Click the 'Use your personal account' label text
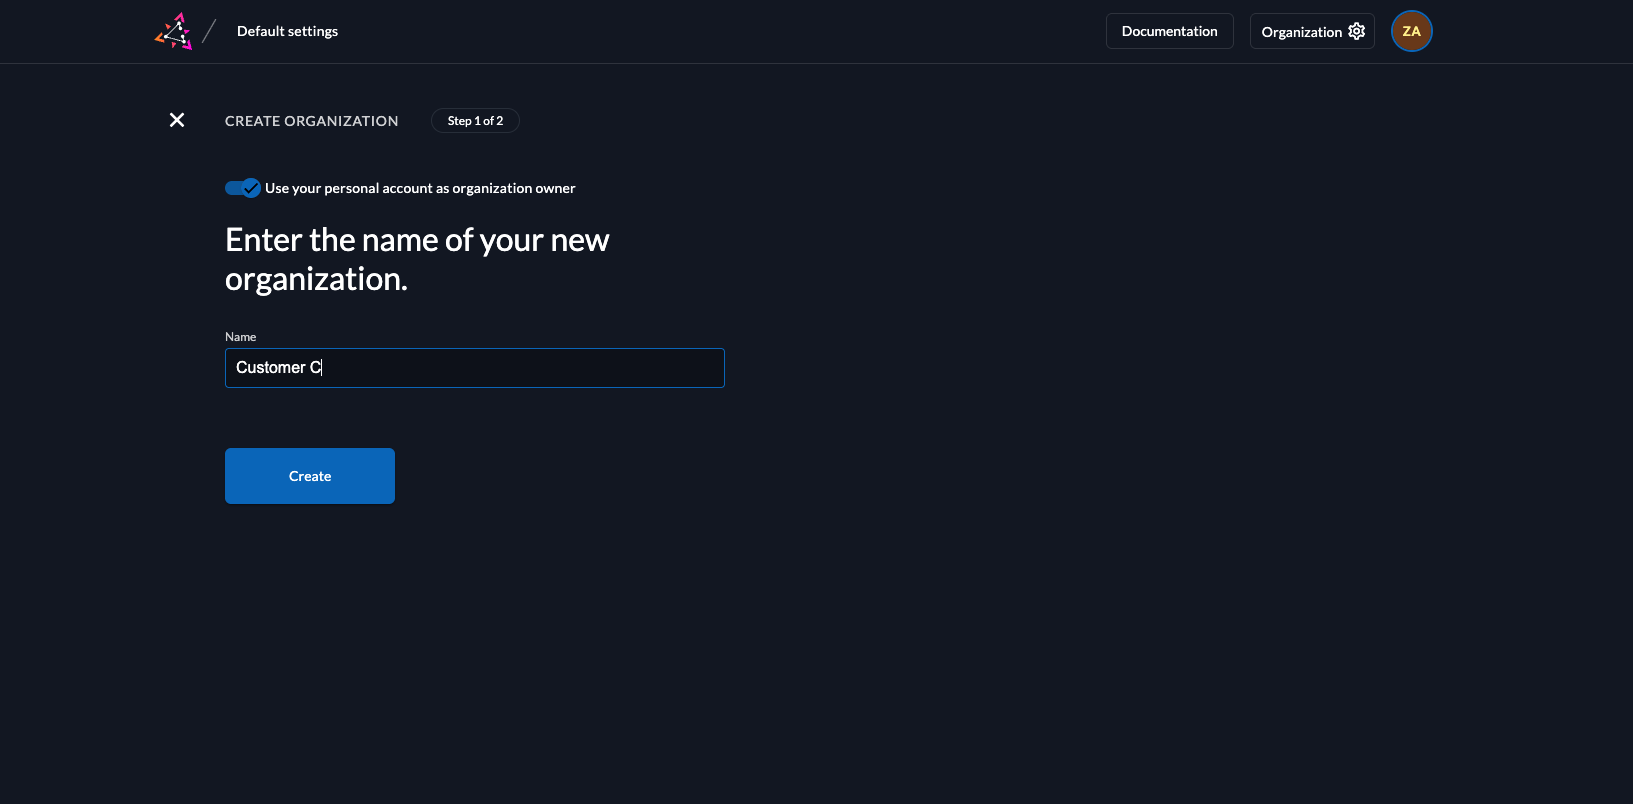1633x804 pixels. [x=420, y=188]
